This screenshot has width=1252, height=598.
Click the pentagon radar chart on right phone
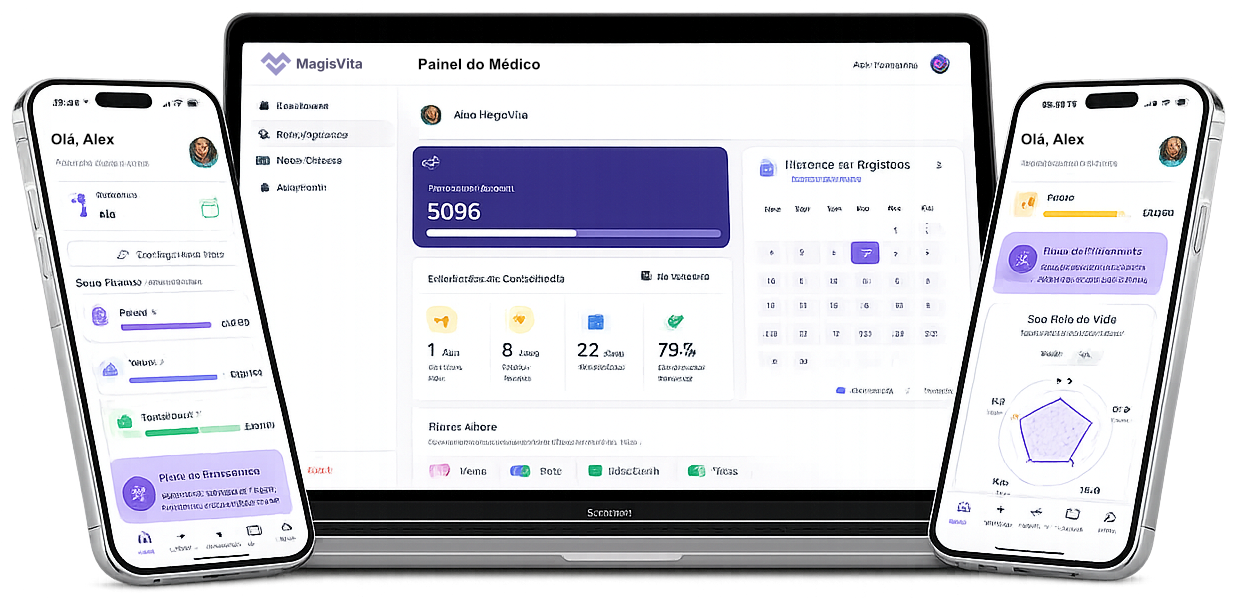pos(1057,431)
